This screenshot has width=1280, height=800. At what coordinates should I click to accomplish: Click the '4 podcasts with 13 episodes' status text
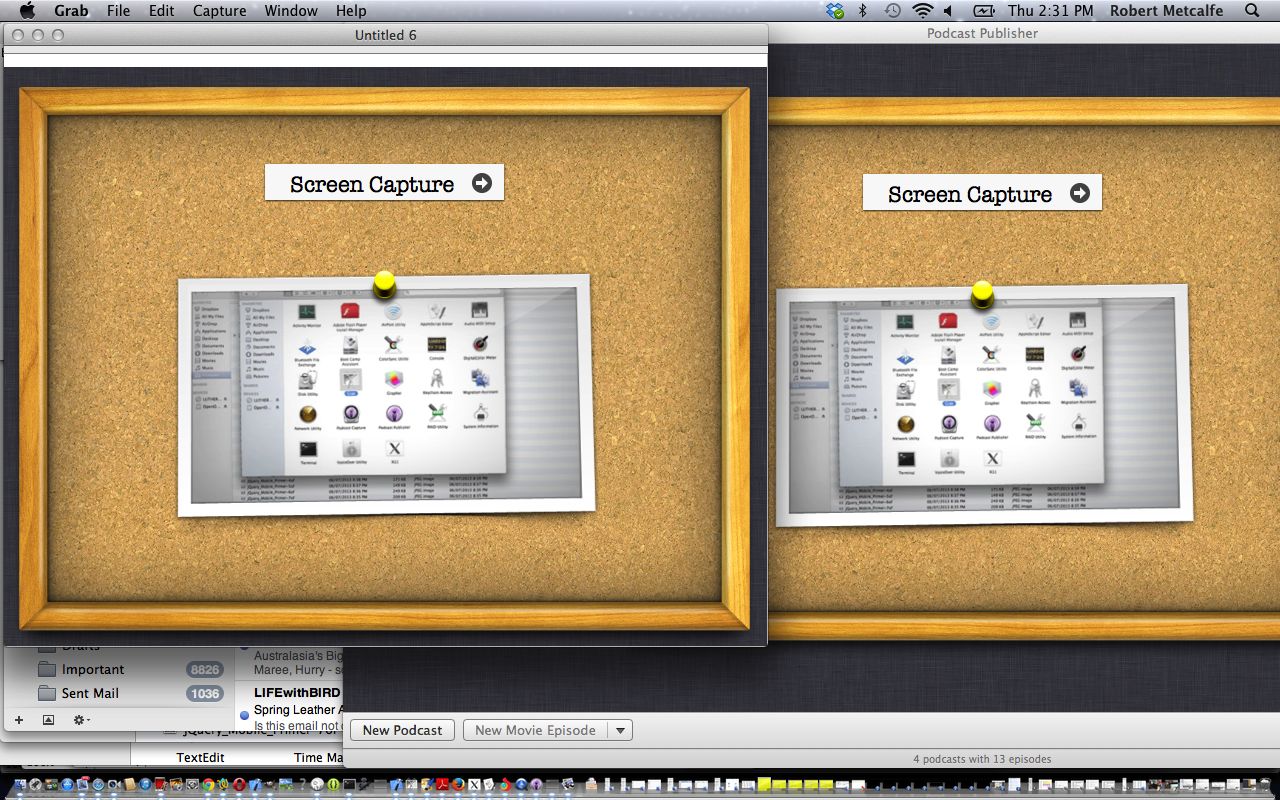pyautogui.click(x=982, y=759)
